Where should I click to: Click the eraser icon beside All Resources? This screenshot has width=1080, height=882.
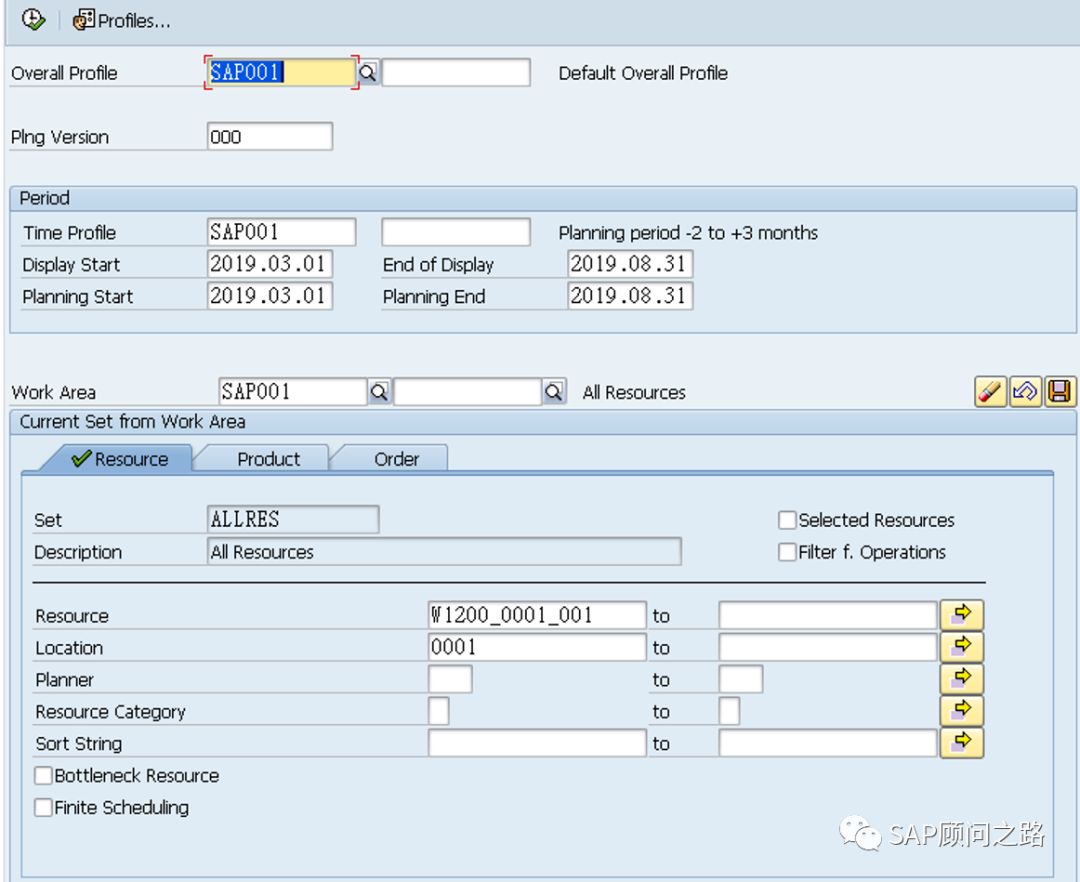click(990, 392)
